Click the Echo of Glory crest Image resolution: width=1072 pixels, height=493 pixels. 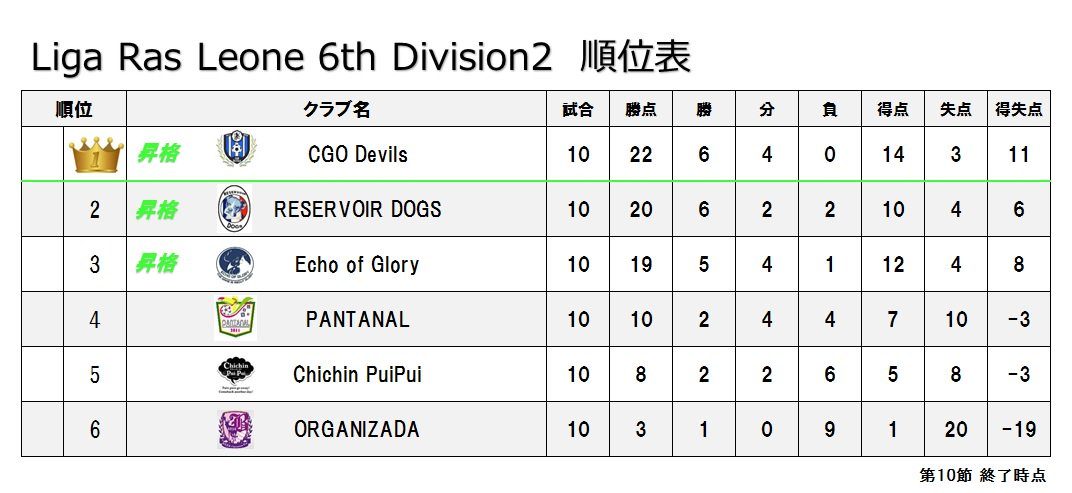click(235, 265)
